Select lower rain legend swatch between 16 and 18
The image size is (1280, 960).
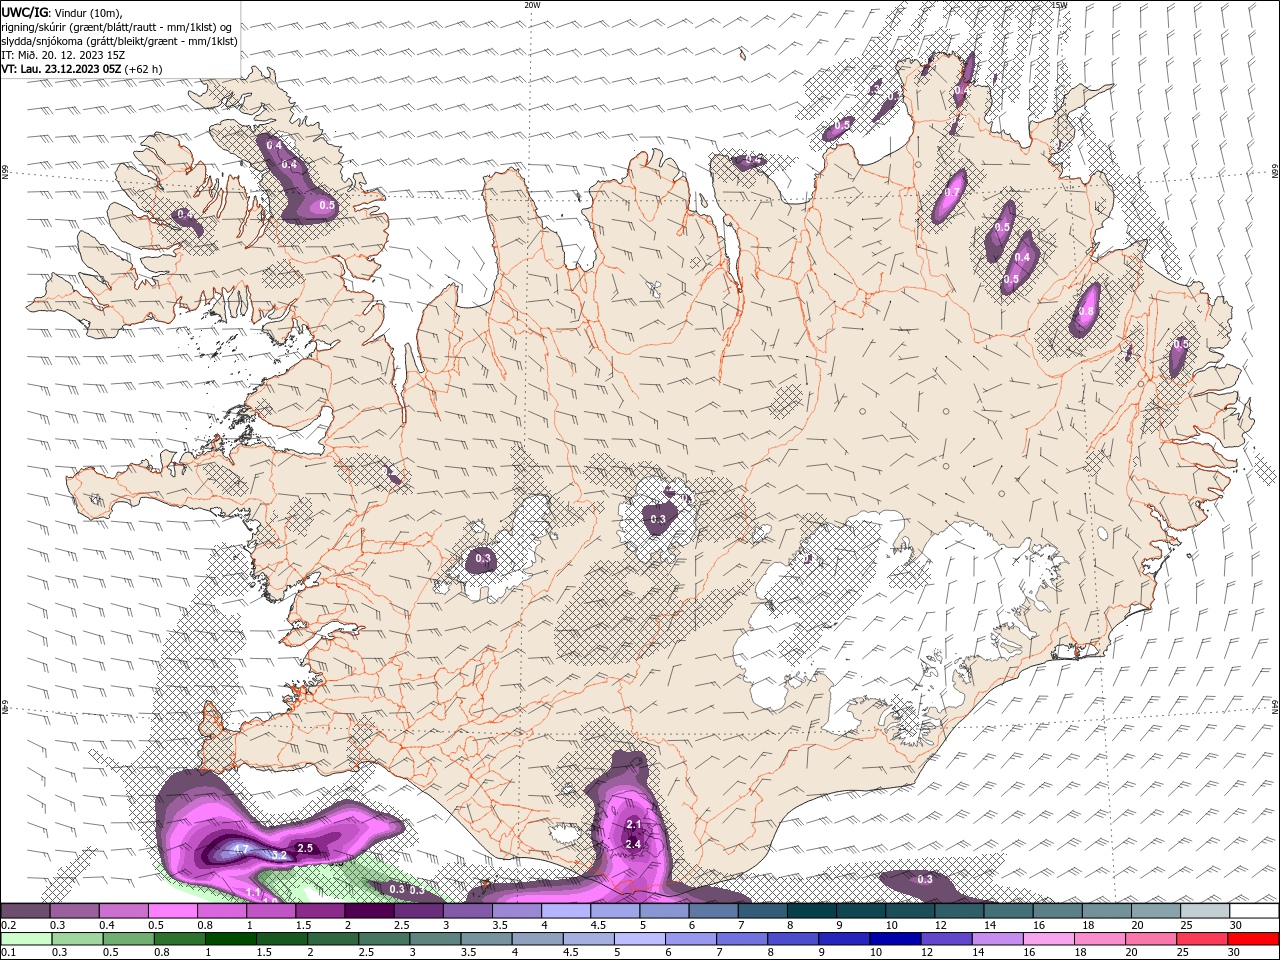pyautogui.click(x=1049, y=939)
